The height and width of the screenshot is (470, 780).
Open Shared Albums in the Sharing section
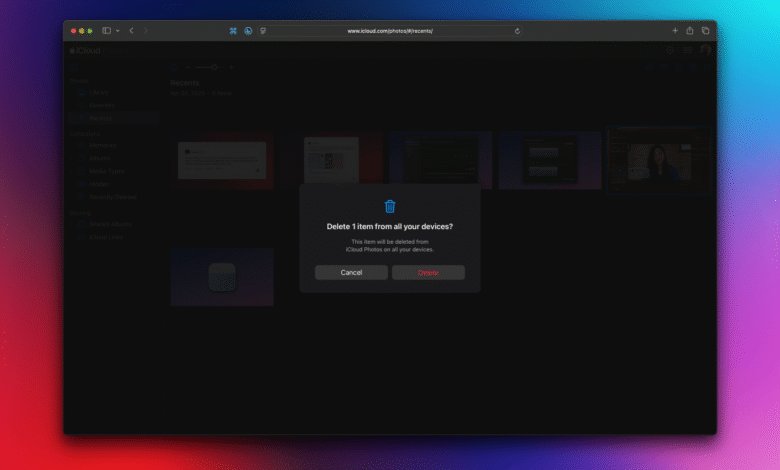pos(110,224)
